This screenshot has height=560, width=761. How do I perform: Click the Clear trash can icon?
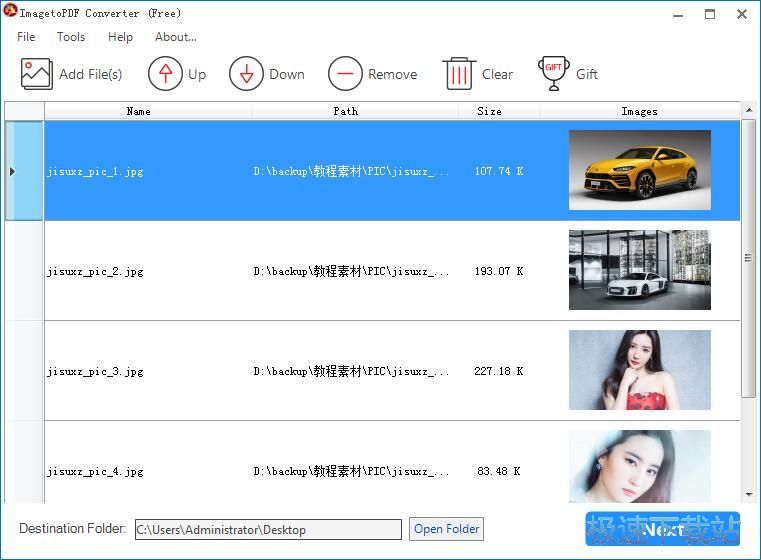(459, 74)
